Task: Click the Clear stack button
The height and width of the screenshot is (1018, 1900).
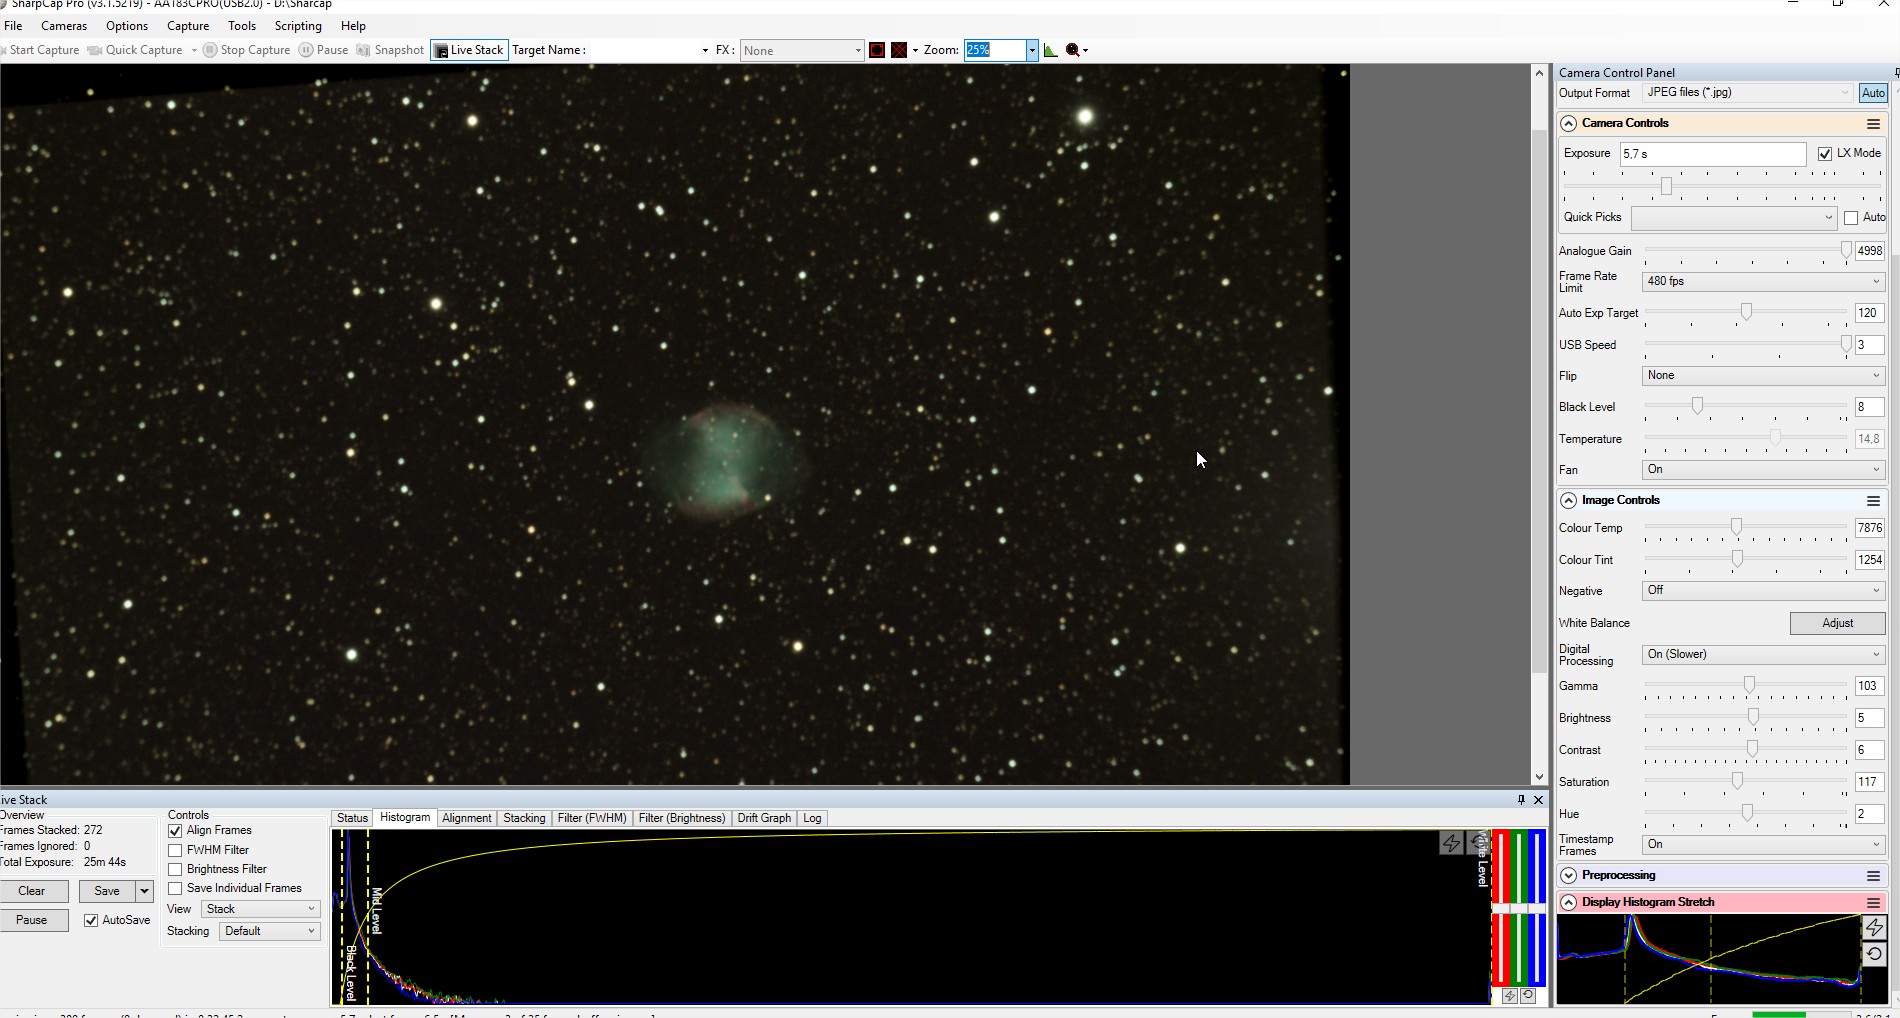Action: point(31,891)
